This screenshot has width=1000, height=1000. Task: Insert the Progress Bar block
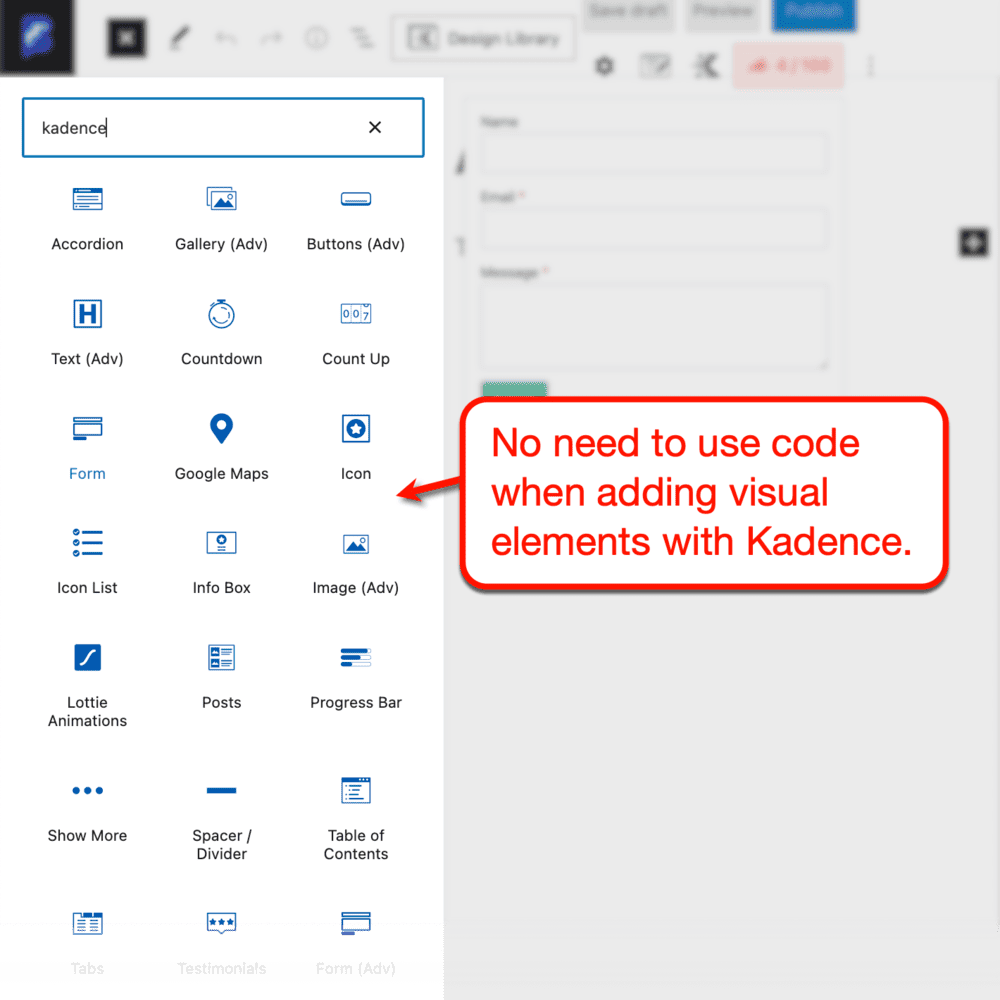click(356, 677)
